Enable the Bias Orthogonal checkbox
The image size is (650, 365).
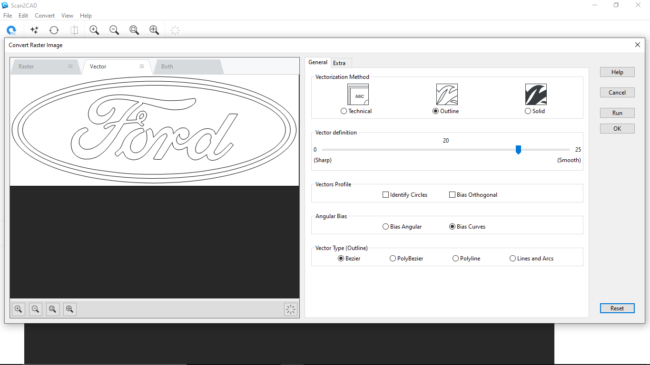point(452,195)
